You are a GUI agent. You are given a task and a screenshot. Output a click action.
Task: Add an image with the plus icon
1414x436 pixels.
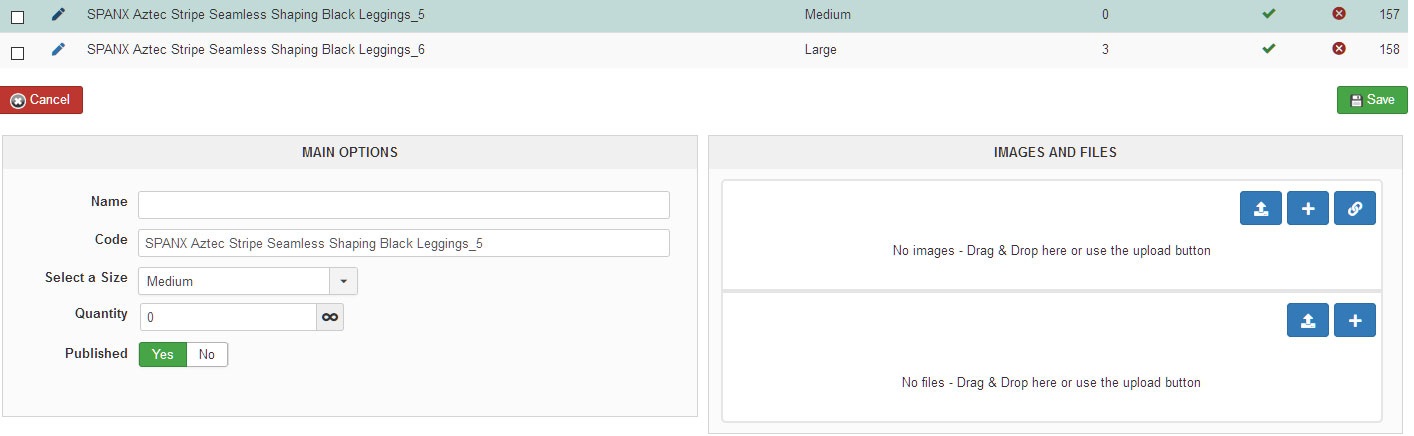(1308, 208)
